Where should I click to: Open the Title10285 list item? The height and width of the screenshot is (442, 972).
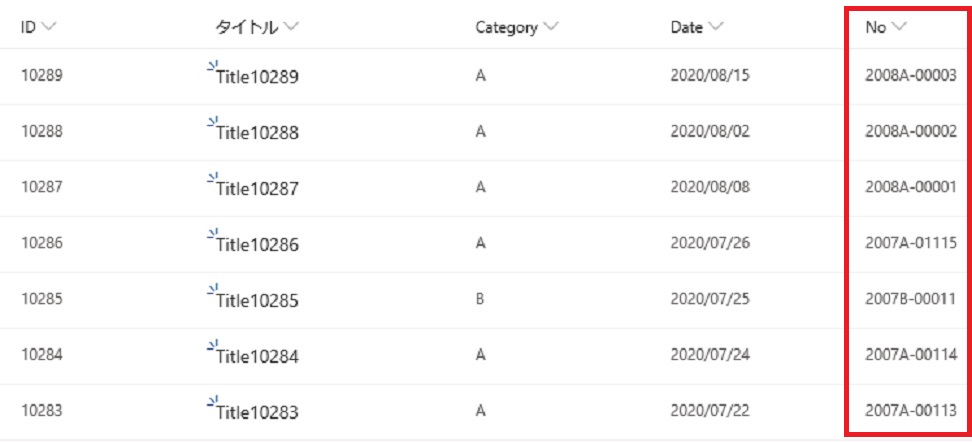pos(257,301)
